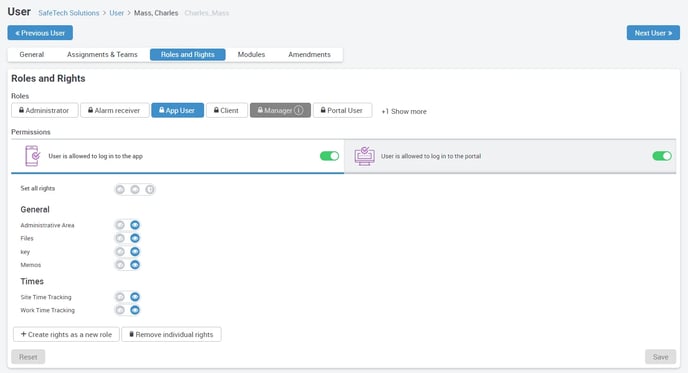The width and height of the screenshot is (688, 373).
Task: Click the General section heading
Action: pyautogui.click(x=35, y=209)
